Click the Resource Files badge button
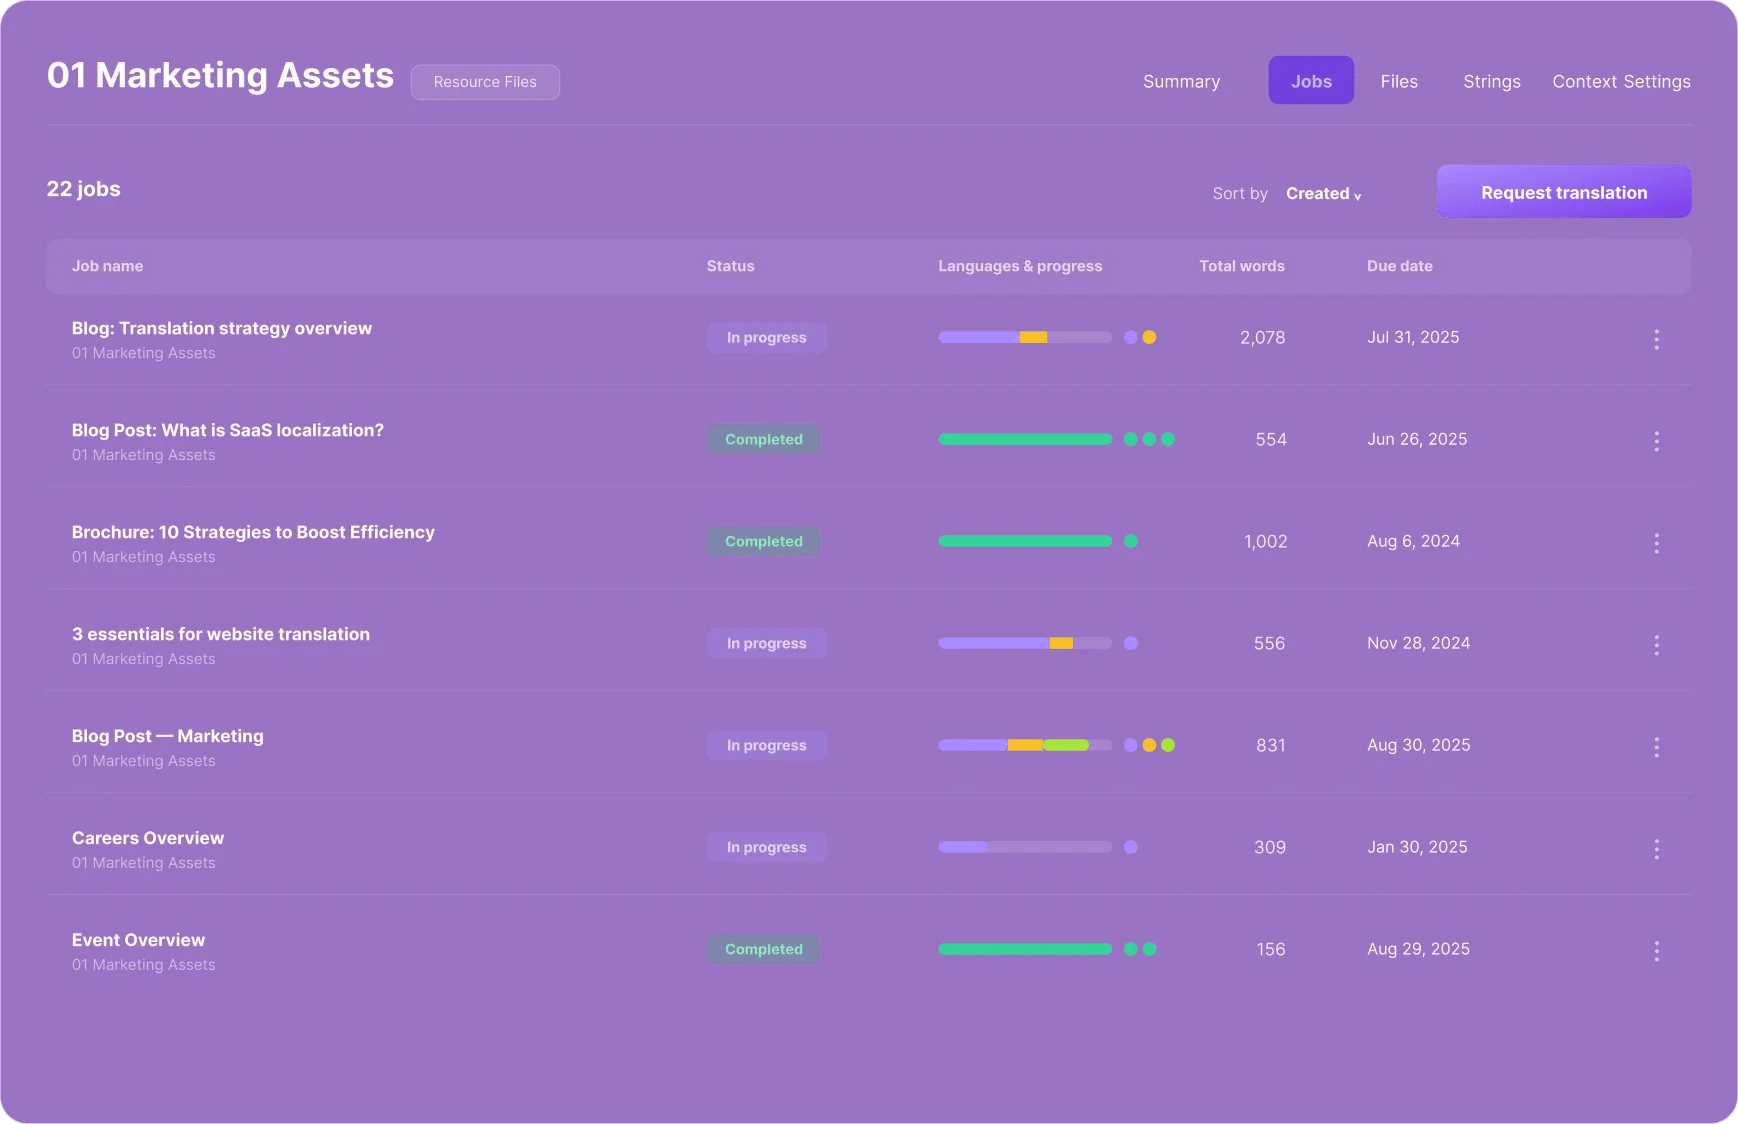 pos(485,82)
